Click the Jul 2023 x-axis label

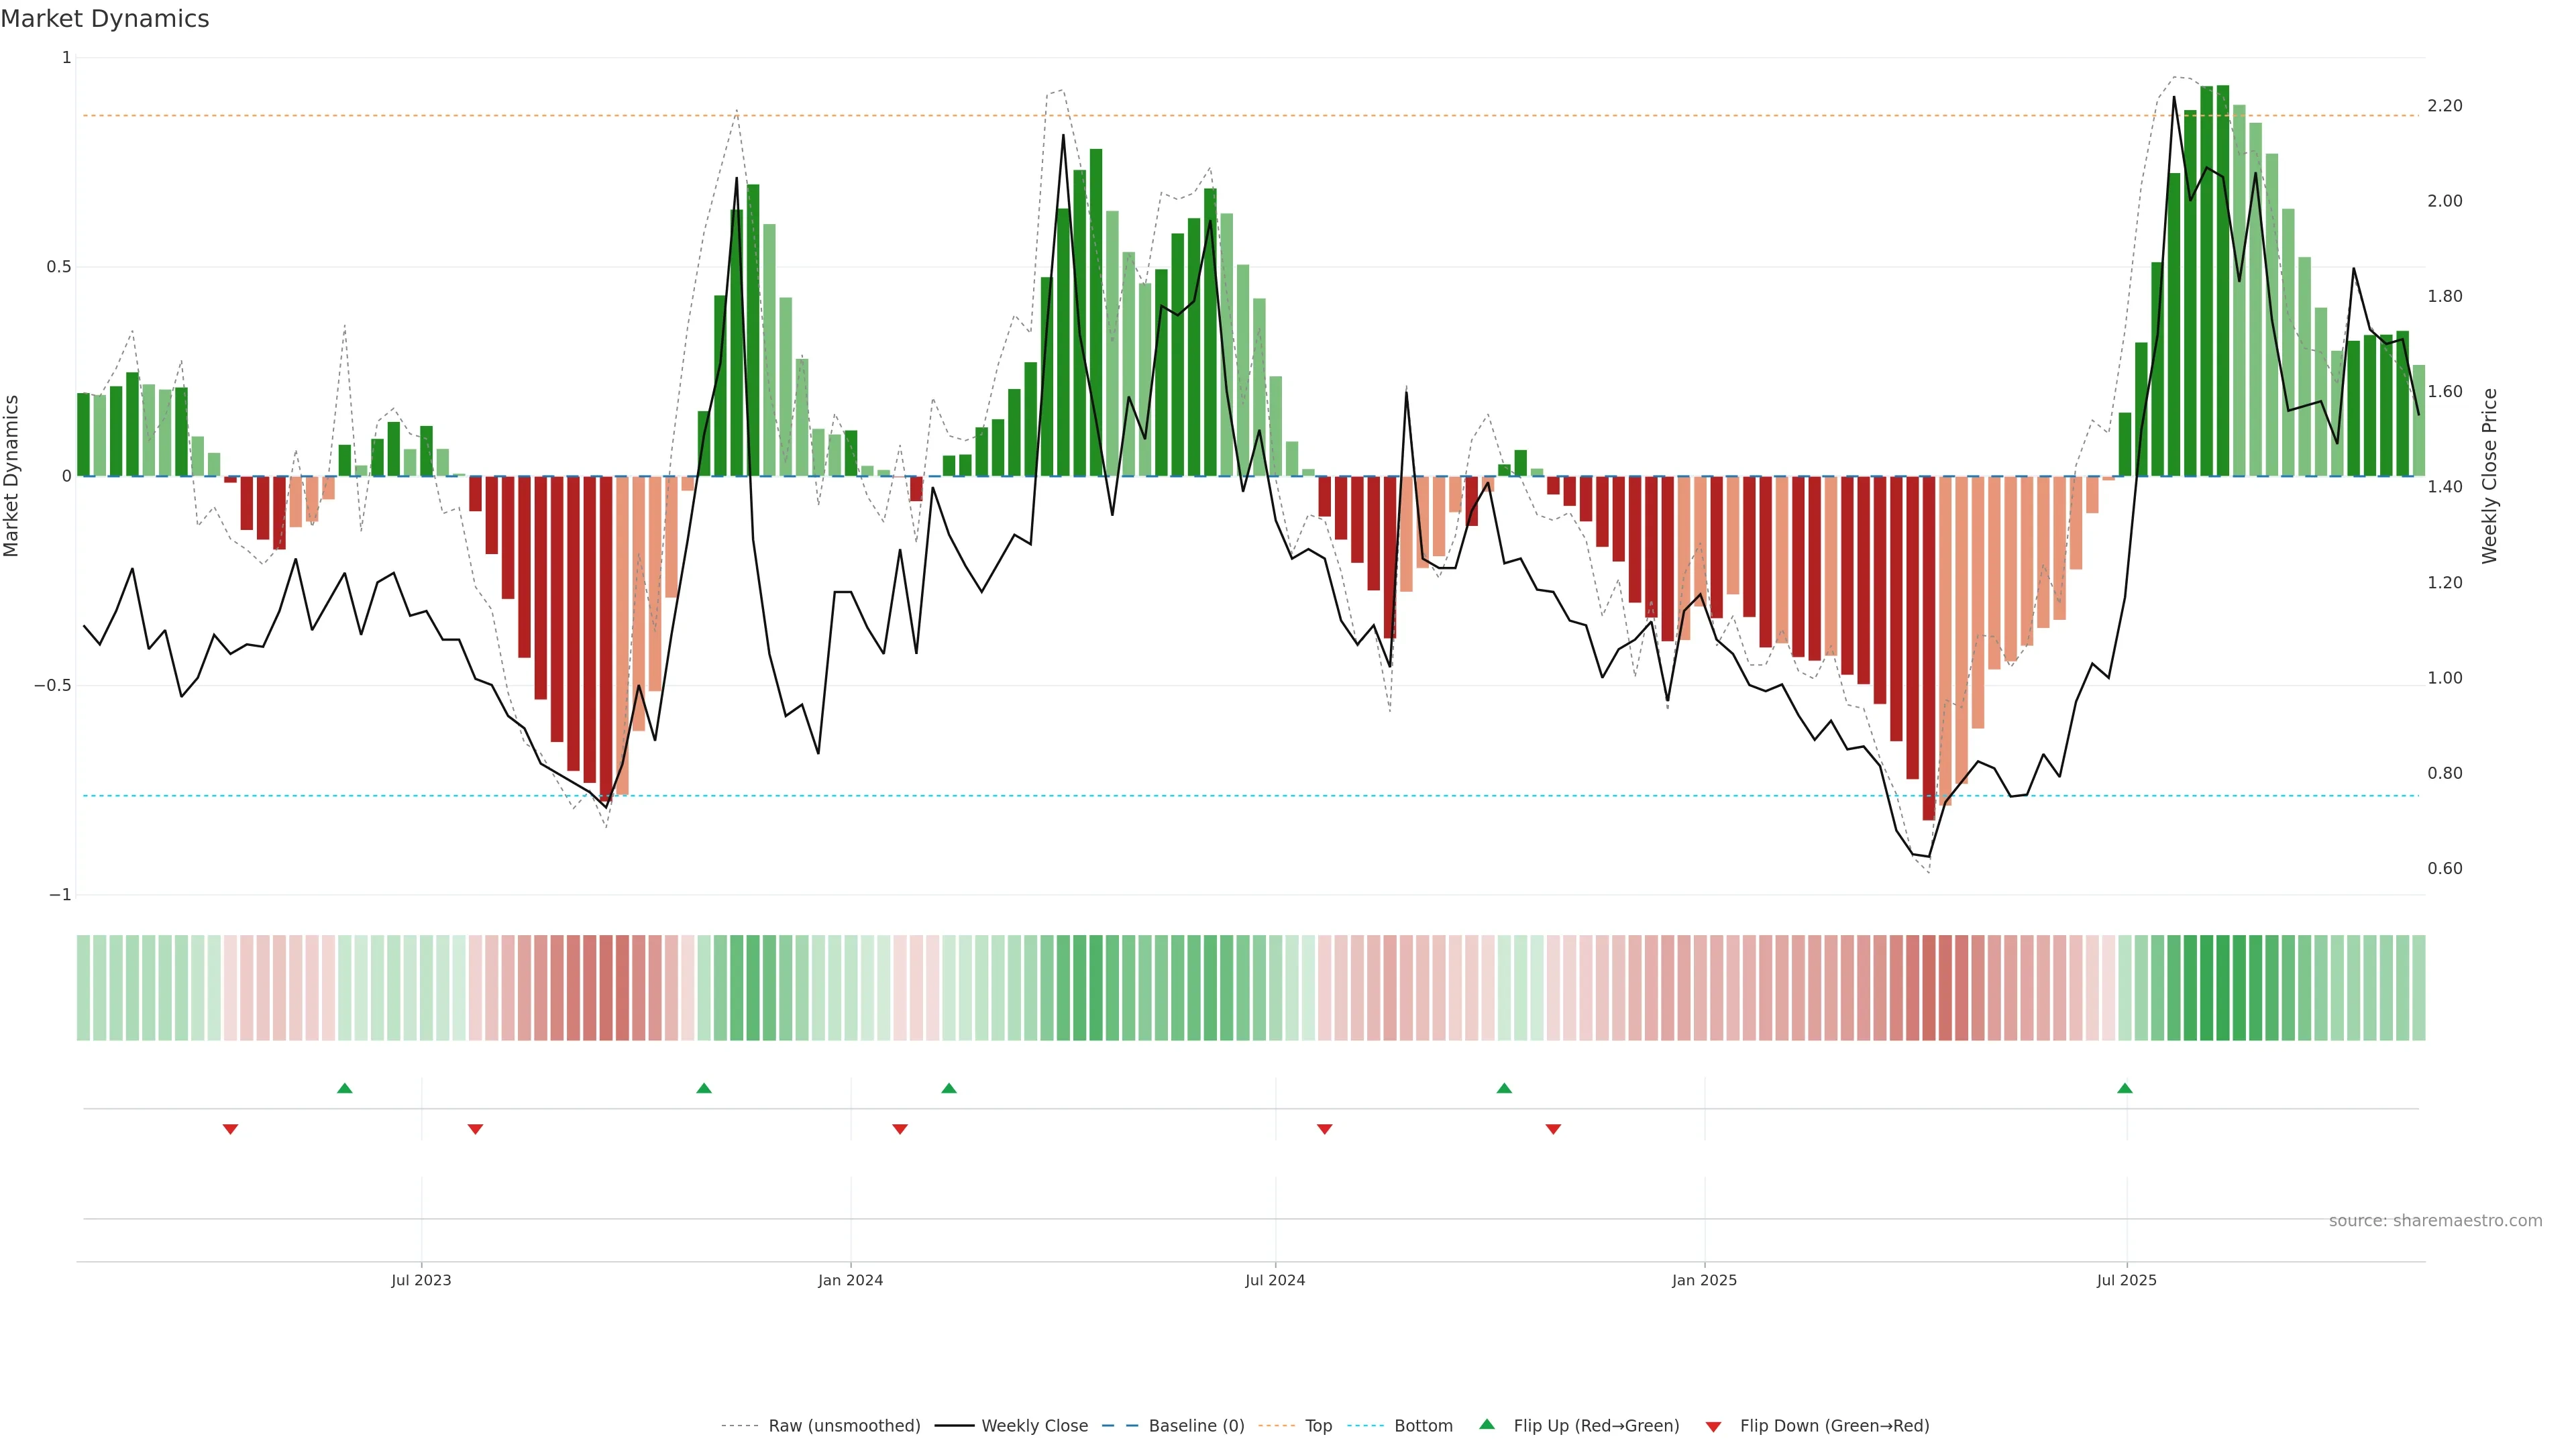click(421, 1280)
